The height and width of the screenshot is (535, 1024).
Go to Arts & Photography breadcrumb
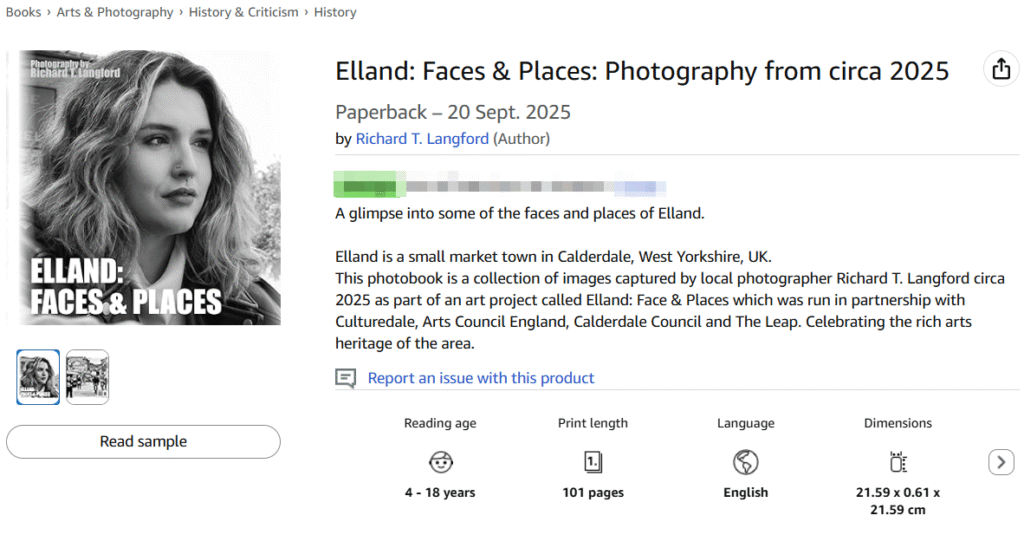[114, 12]
